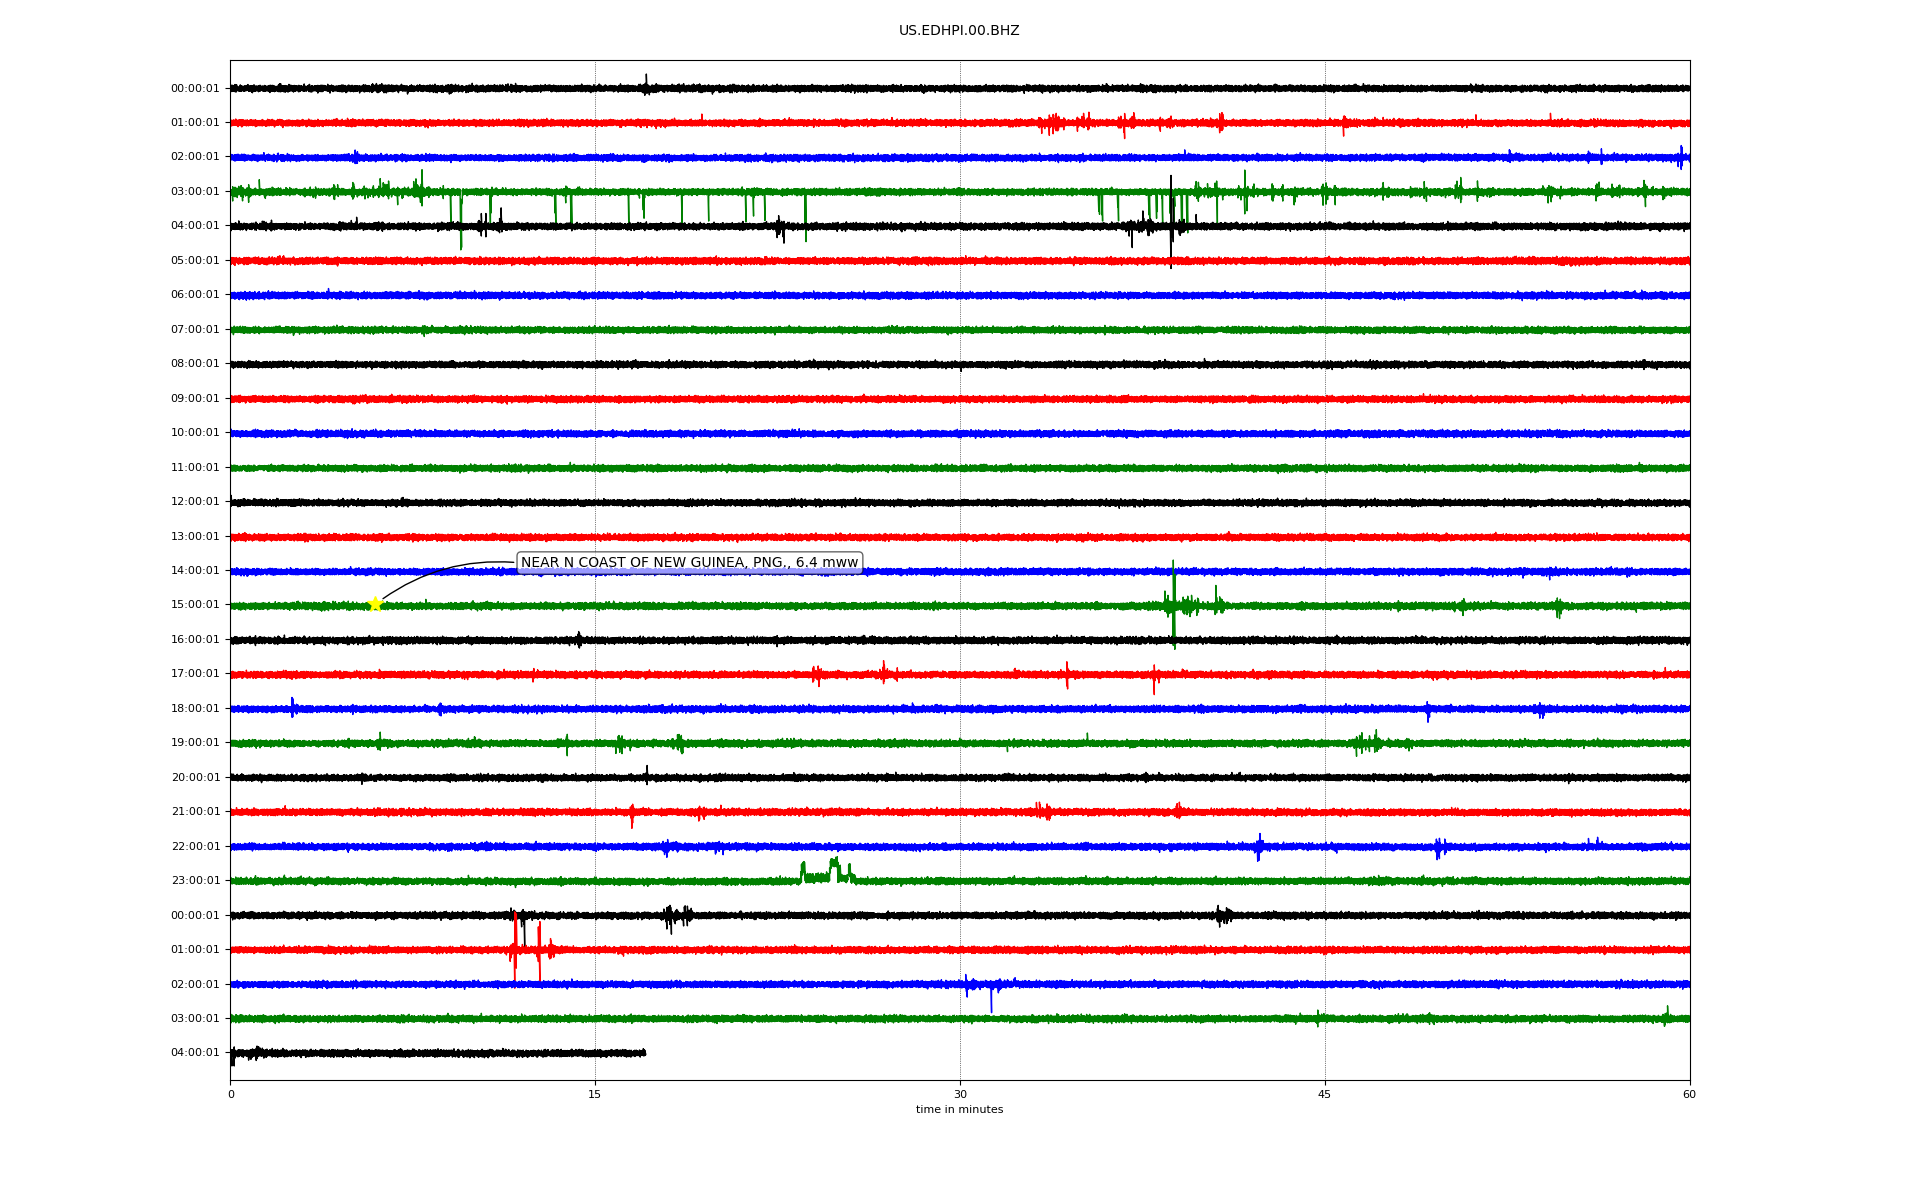Click the 19:00:01 row label
Screen dimensions: 1920x1200
[x=195, y=743]
